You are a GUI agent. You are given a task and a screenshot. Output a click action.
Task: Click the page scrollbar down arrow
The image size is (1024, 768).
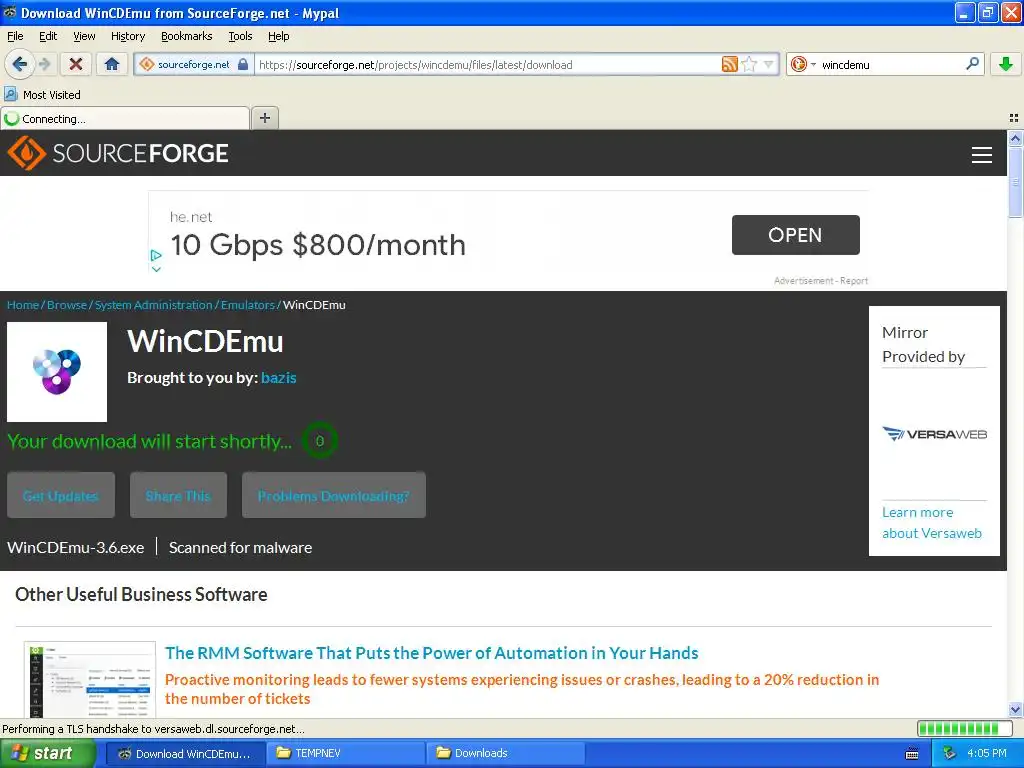click(x=1015, y=709)
